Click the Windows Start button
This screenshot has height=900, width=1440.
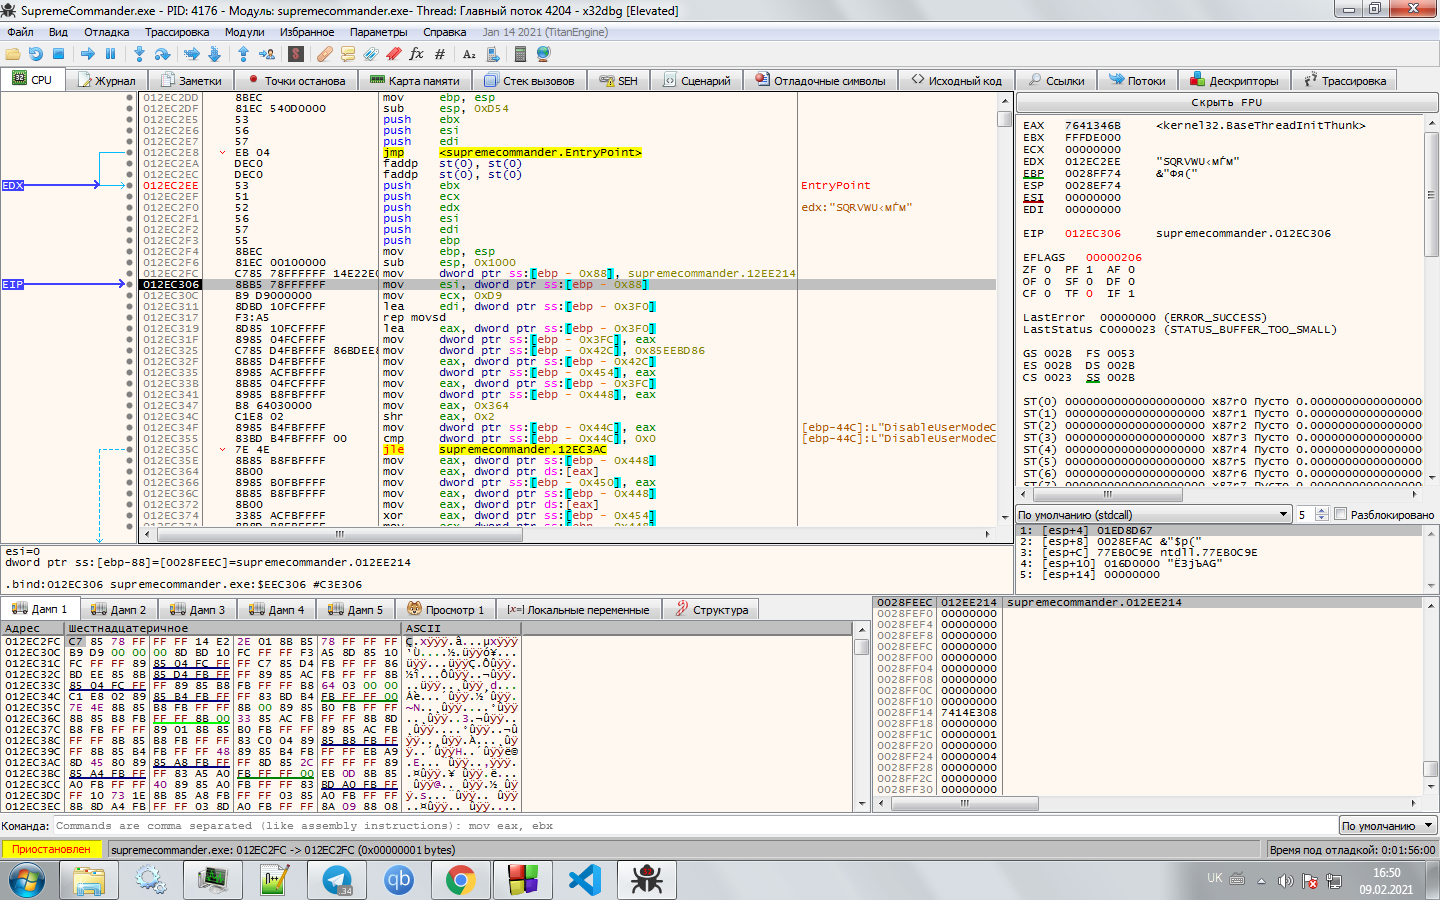tap(27, 880)
